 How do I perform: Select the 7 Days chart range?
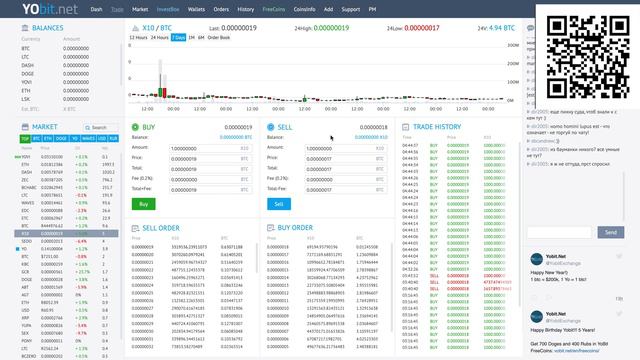178,38
